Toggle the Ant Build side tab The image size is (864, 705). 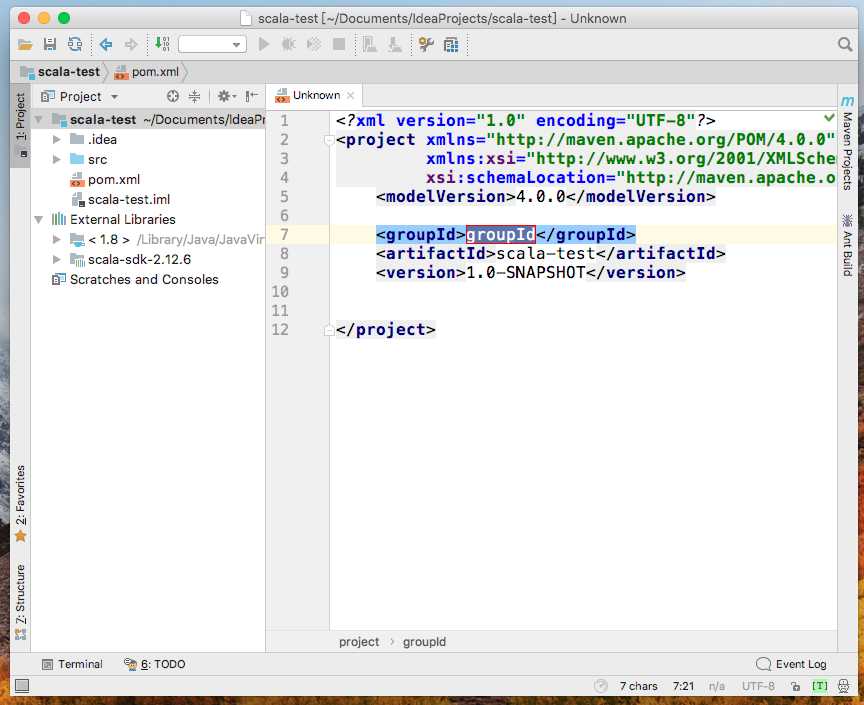point(847,245)
